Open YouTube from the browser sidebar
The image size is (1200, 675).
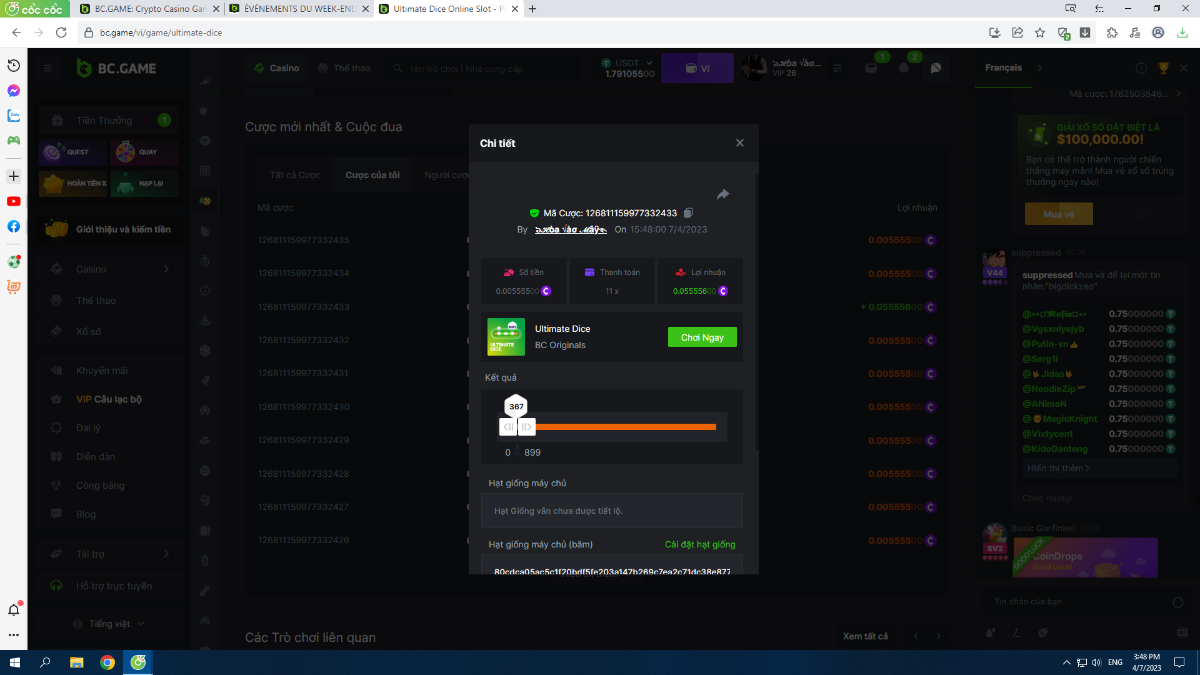click(x=14, y=201)
